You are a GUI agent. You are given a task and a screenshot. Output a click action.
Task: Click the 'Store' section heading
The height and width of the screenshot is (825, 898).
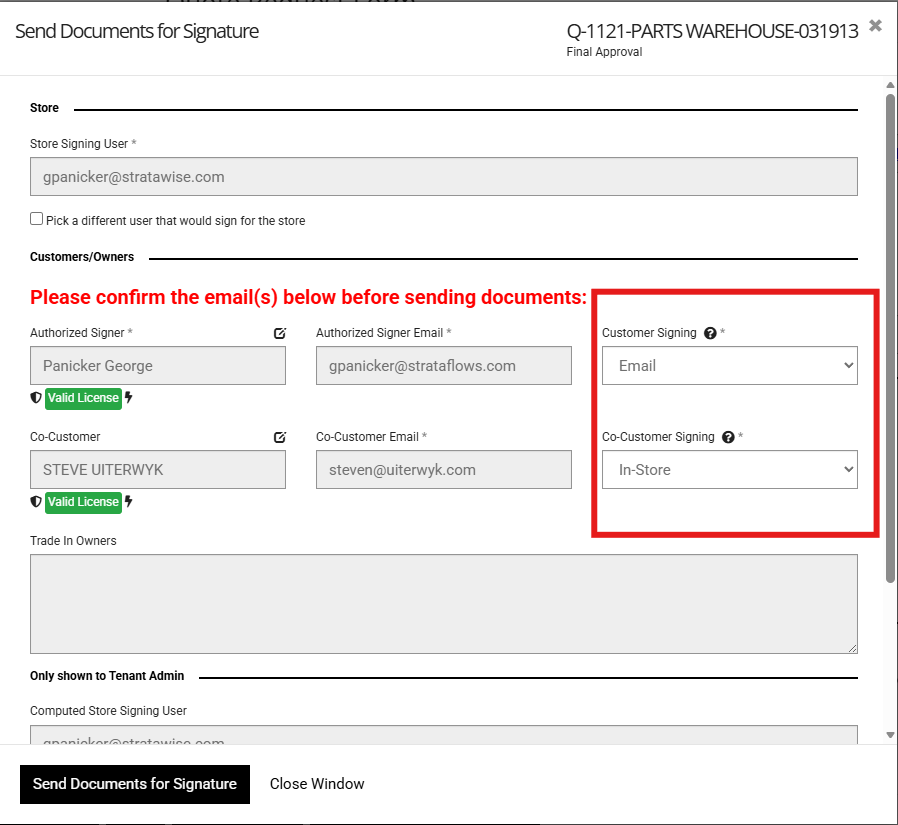click(44, 108)
